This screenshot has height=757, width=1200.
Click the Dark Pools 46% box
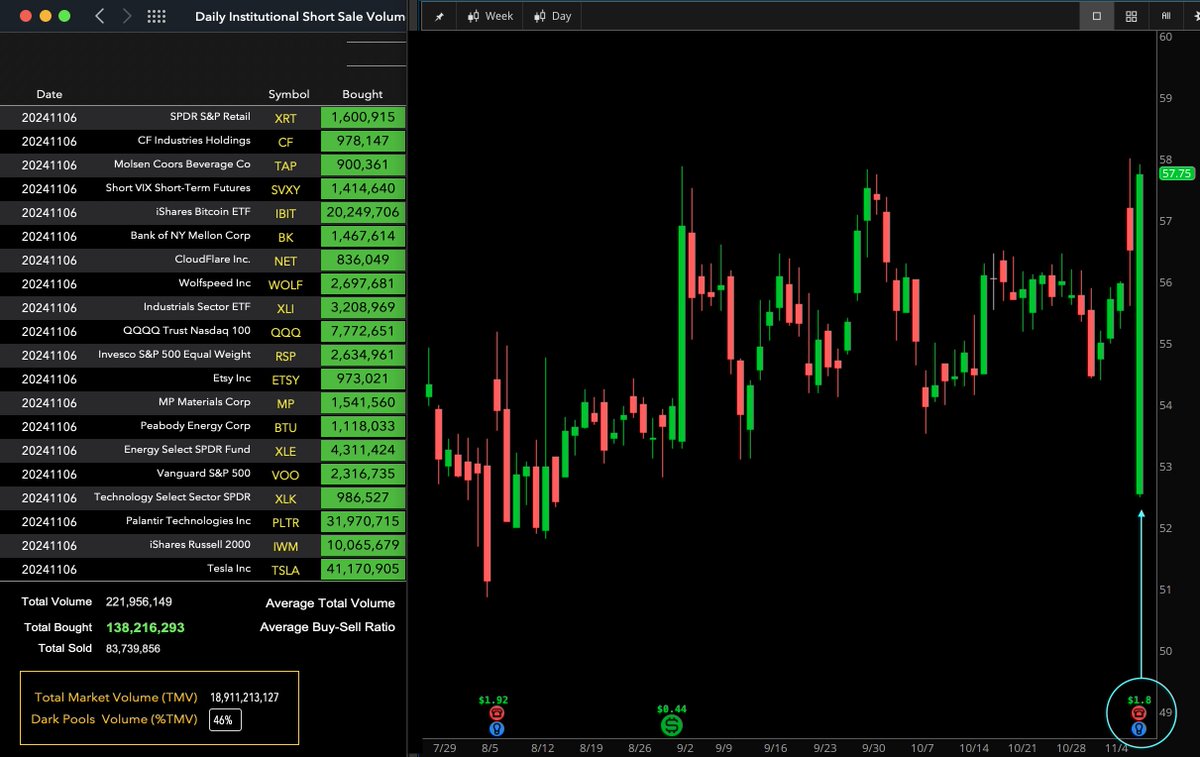tap(225, 720)
